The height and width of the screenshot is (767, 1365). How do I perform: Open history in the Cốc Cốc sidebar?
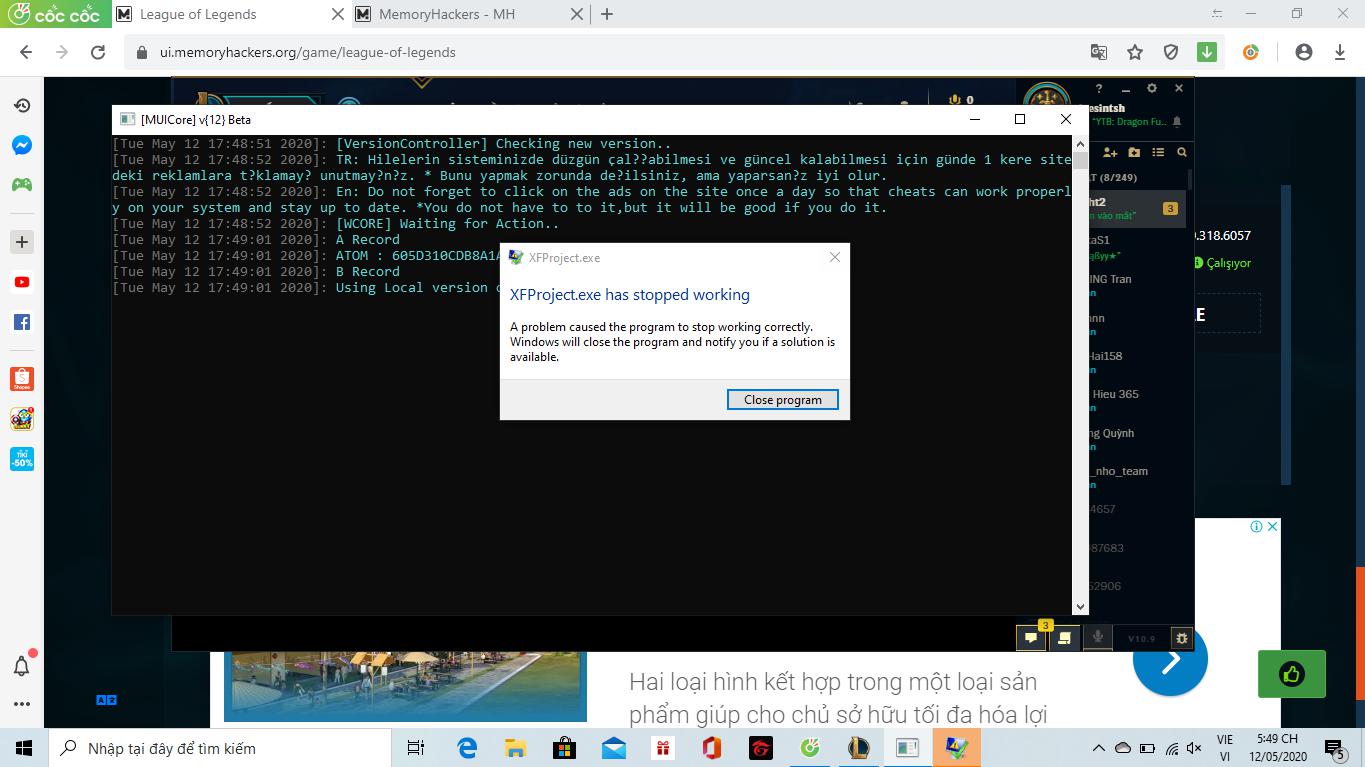(x=22, y=106)
